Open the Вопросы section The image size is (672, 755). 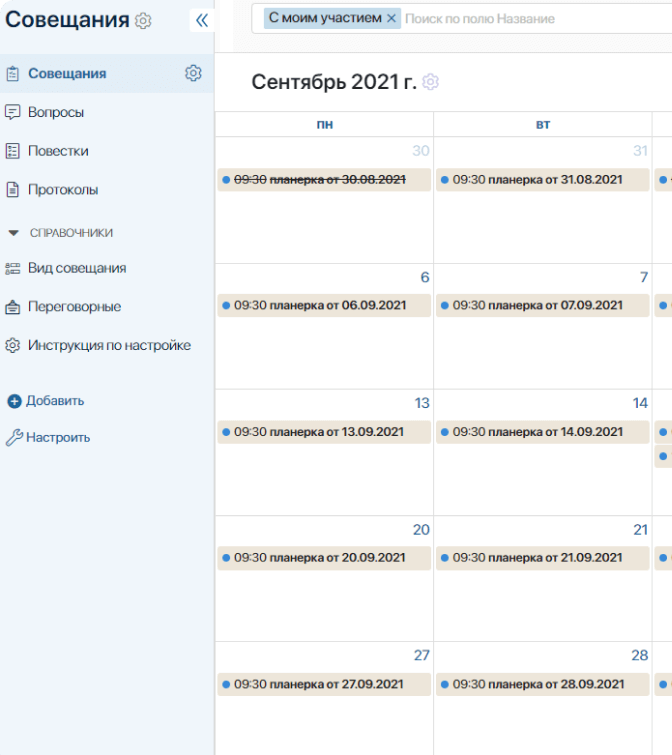56,112
